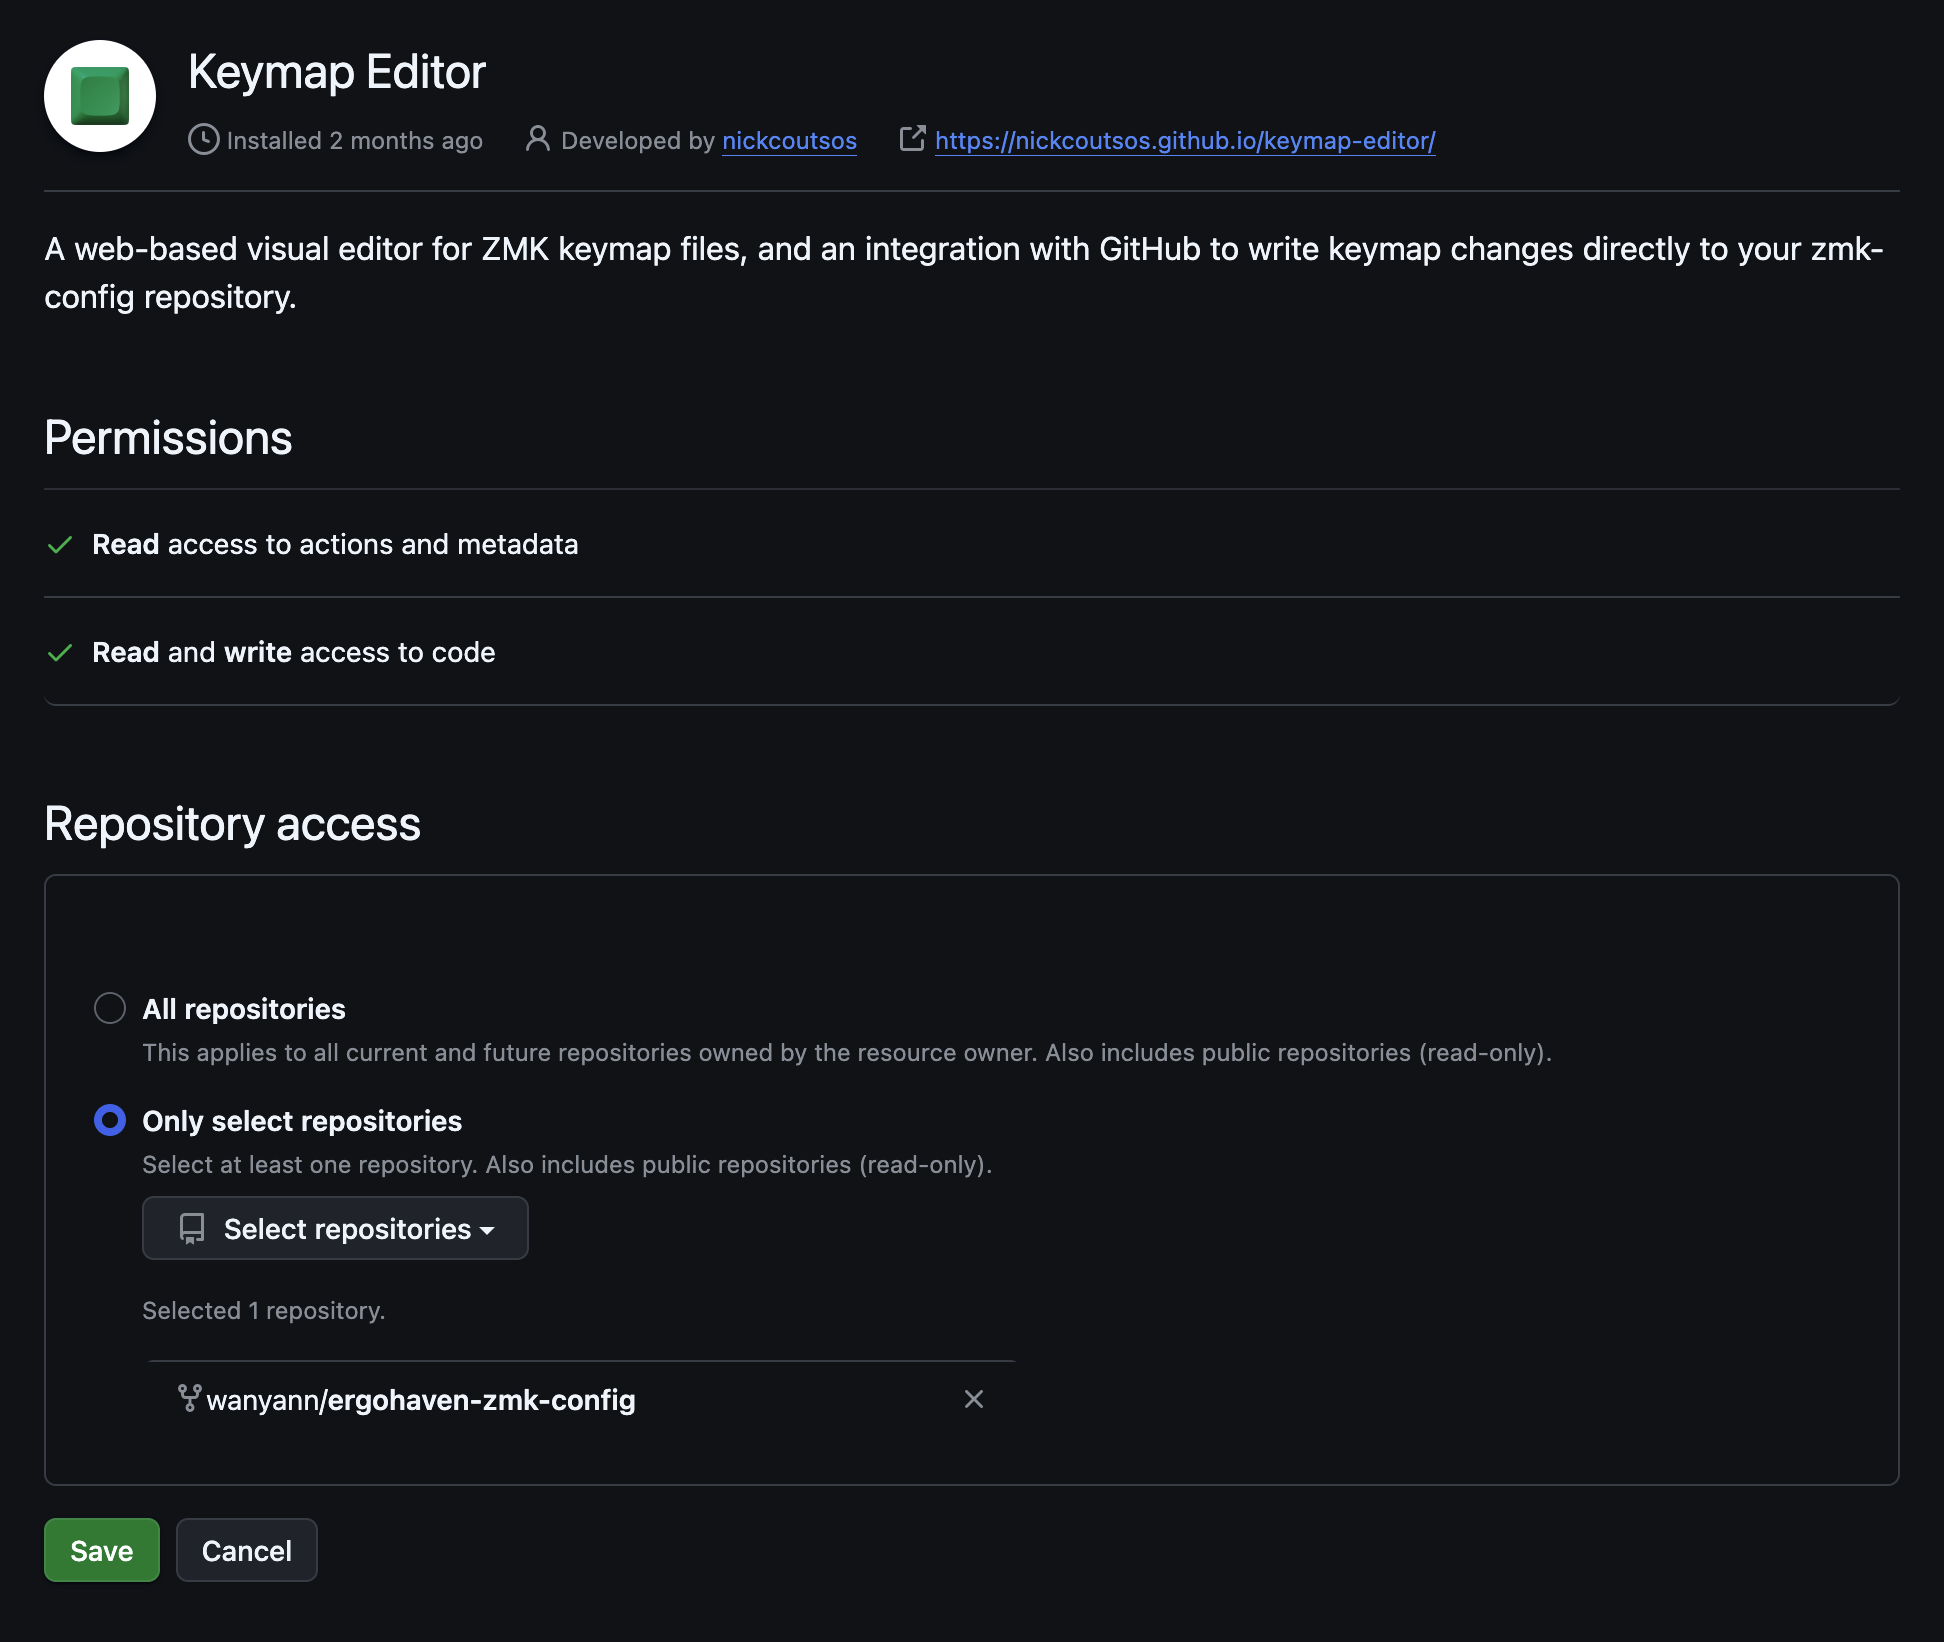Click the external link icon before URL
1944x1642 pixels.
pyautogui.click(x=912, y=139)
